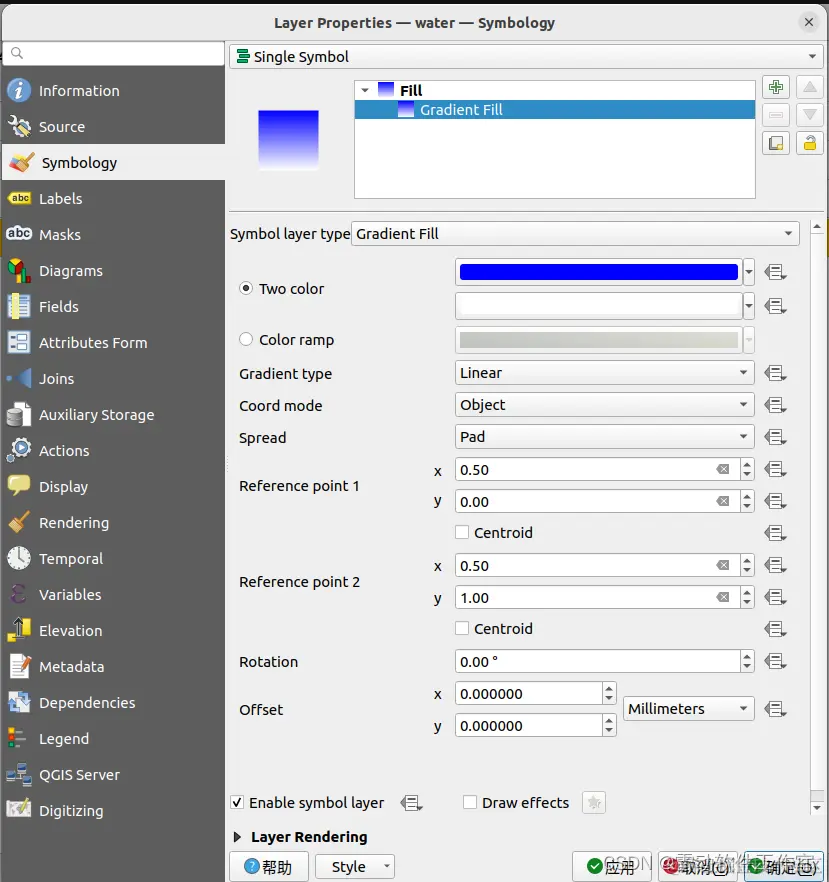Image resolution: width=829 pixels, height=882 pixels.
Task: Open data-defined override for Gradient type
Action: [775, 373]
